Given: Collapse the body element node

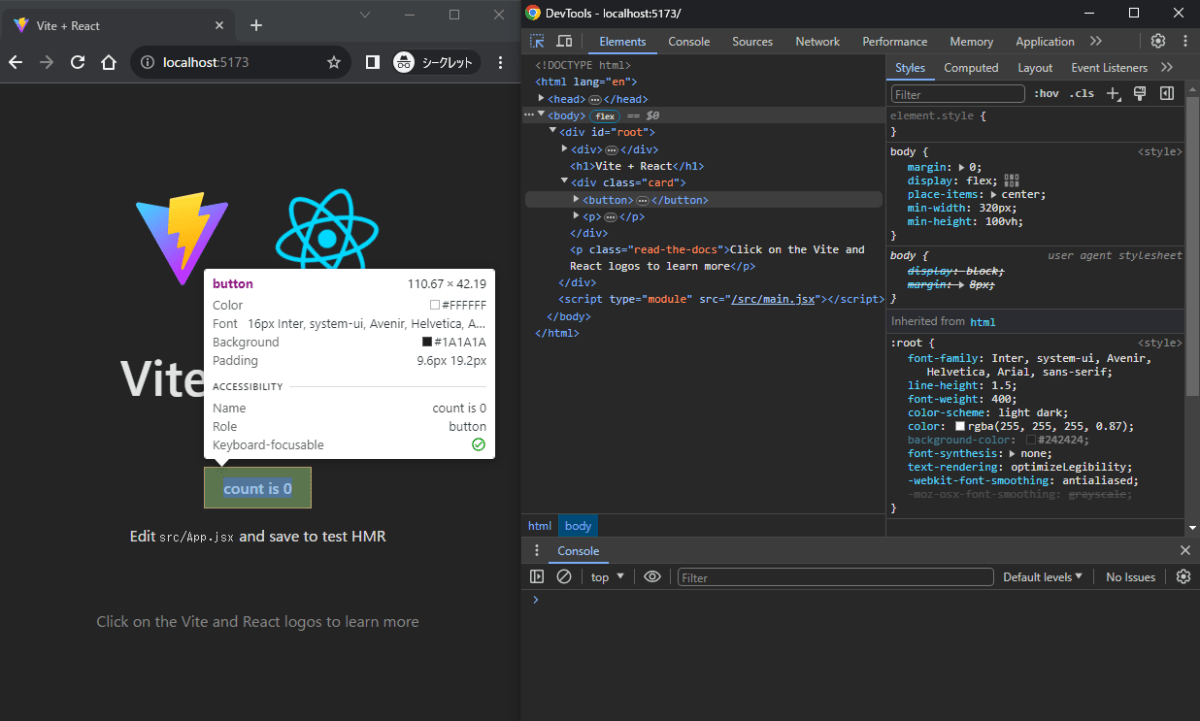Looking at the screenshot, I should pyautogui.click(x=541, y=115).
